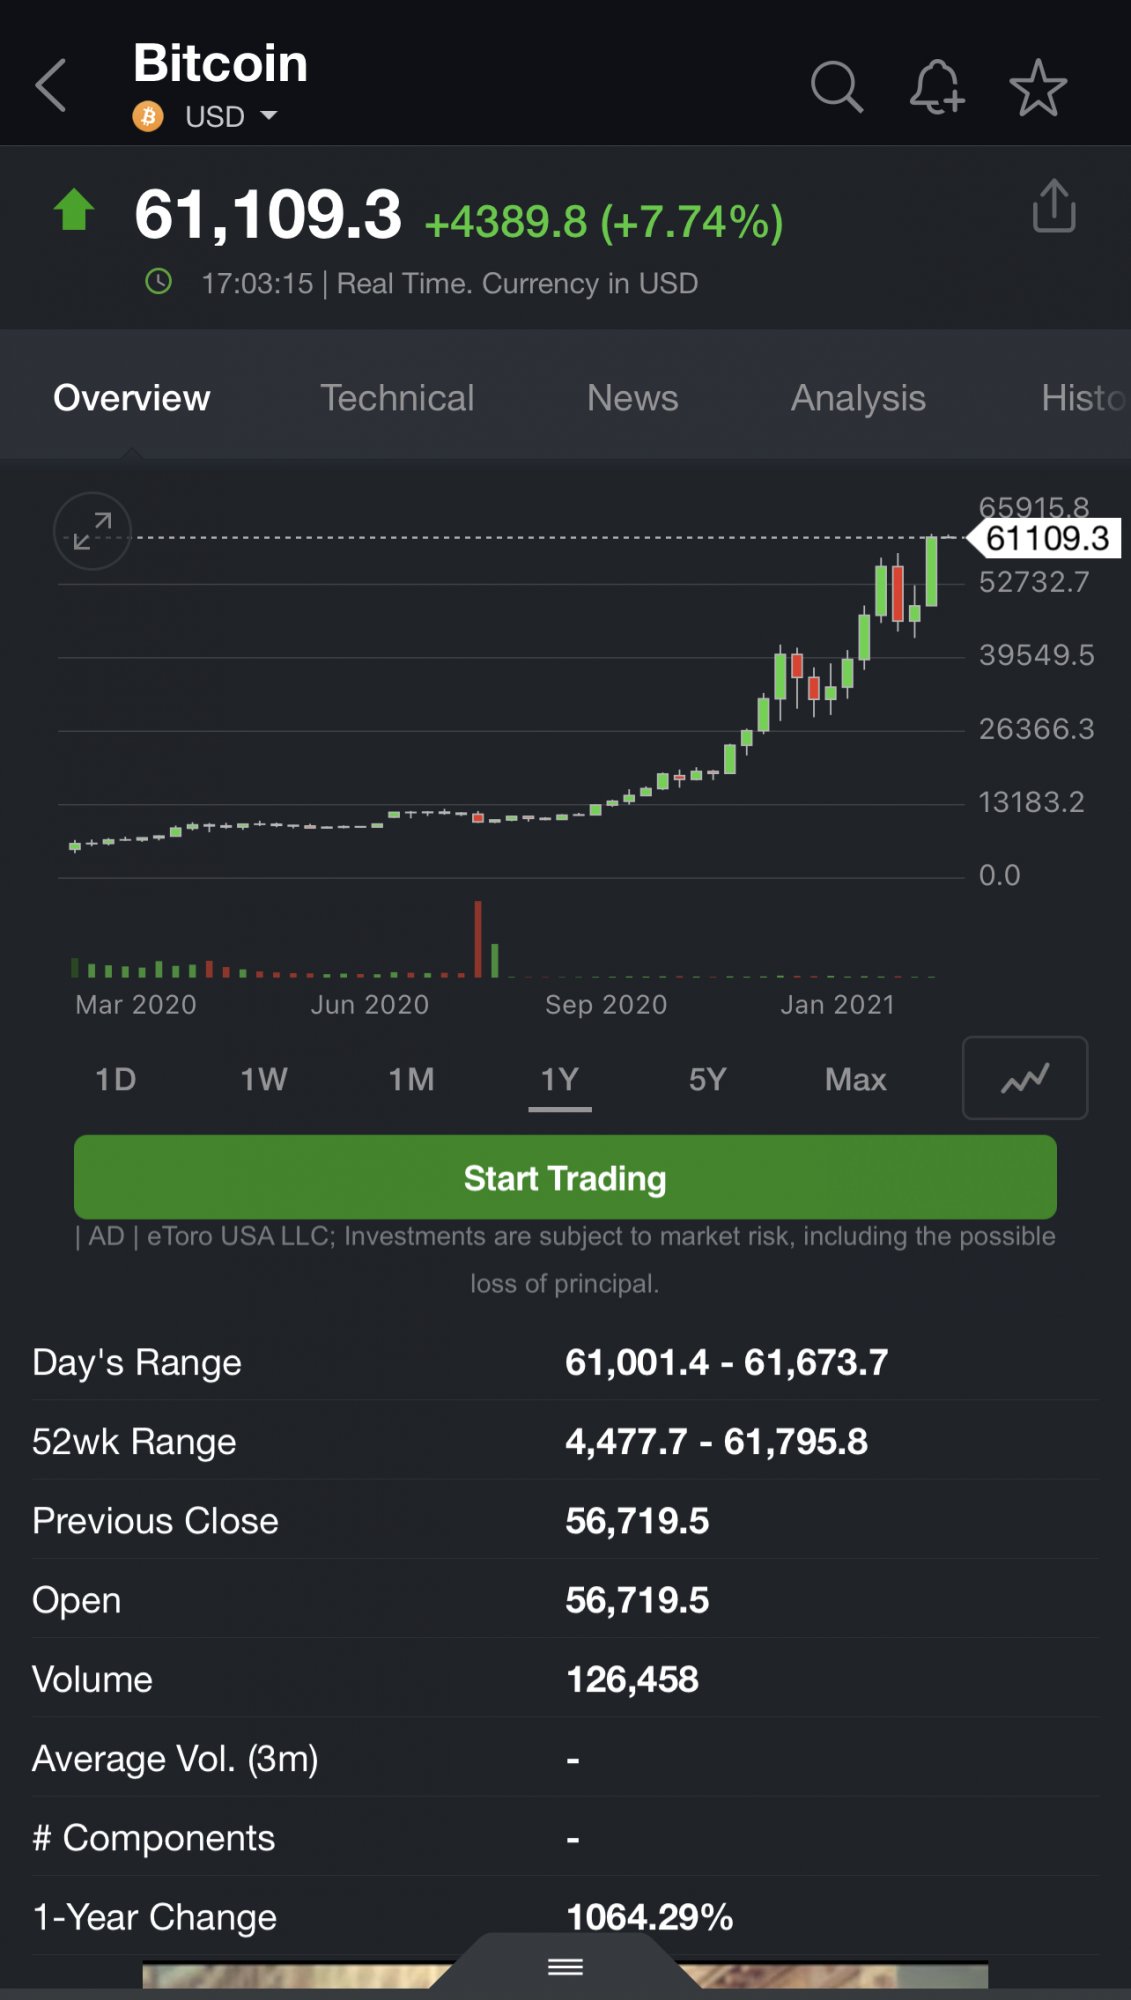Open the search magnifier icon
The height and width of the screenshot is (2000, 1131).
click(836, 87)
